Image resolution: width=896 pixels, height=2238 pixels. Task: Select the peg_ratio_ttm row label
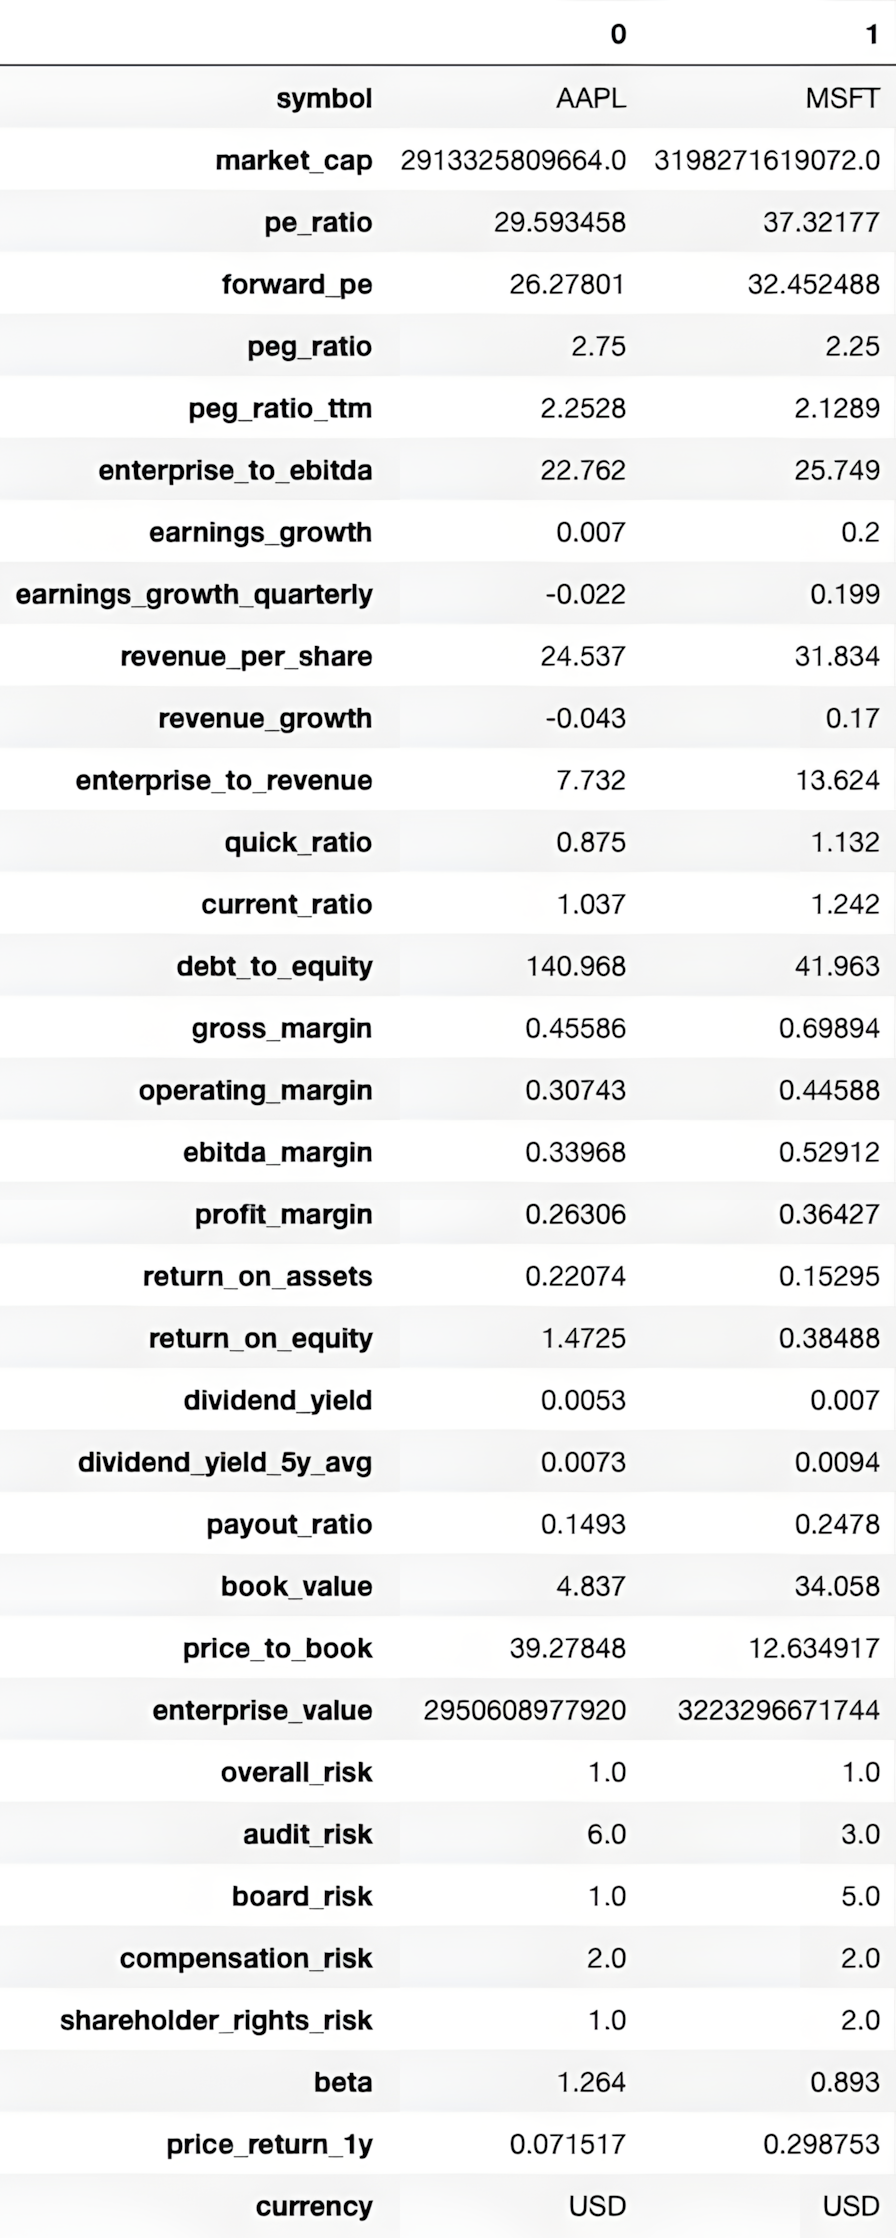click(x=280, y=409)
